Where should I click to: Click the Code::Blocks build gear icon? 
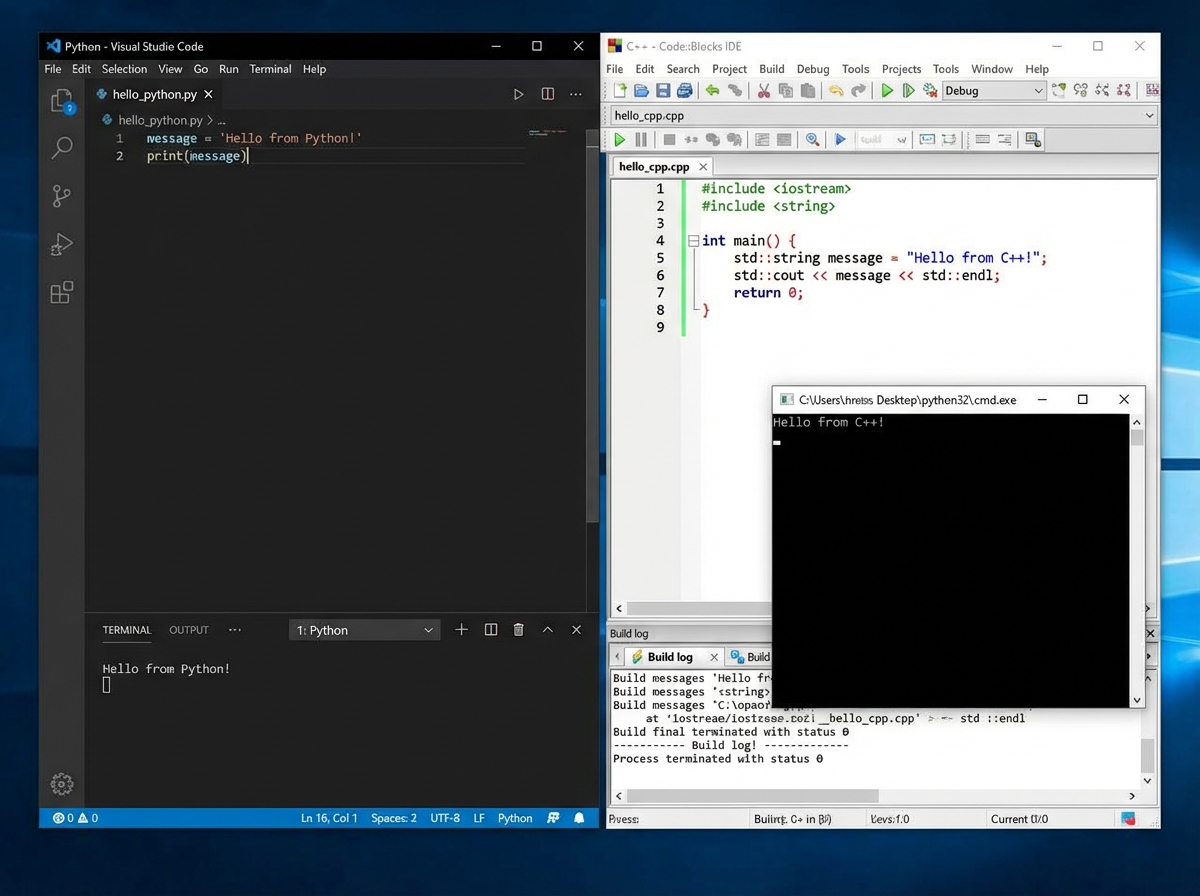pos(929,90)
